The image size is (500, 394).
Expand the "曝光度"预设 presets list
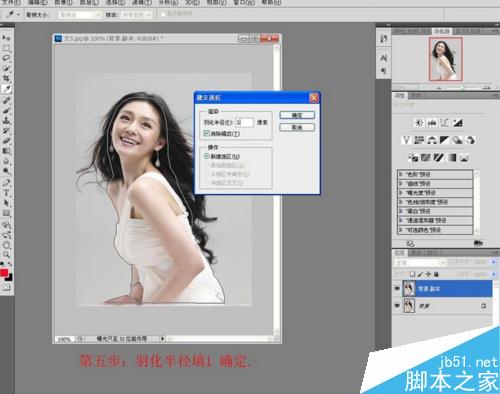point(401,193)
